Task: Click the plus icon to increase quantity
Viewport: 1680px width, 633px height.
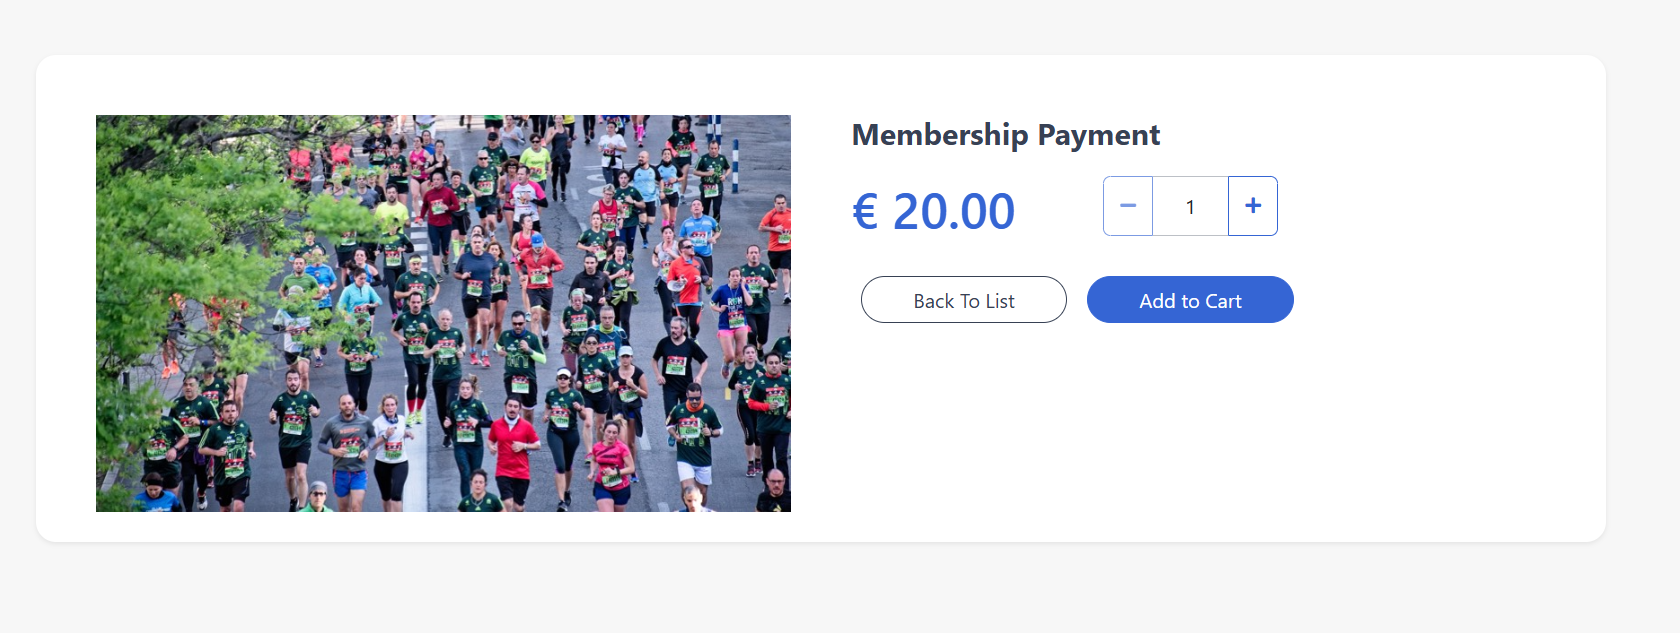Action: (1252, 206)
